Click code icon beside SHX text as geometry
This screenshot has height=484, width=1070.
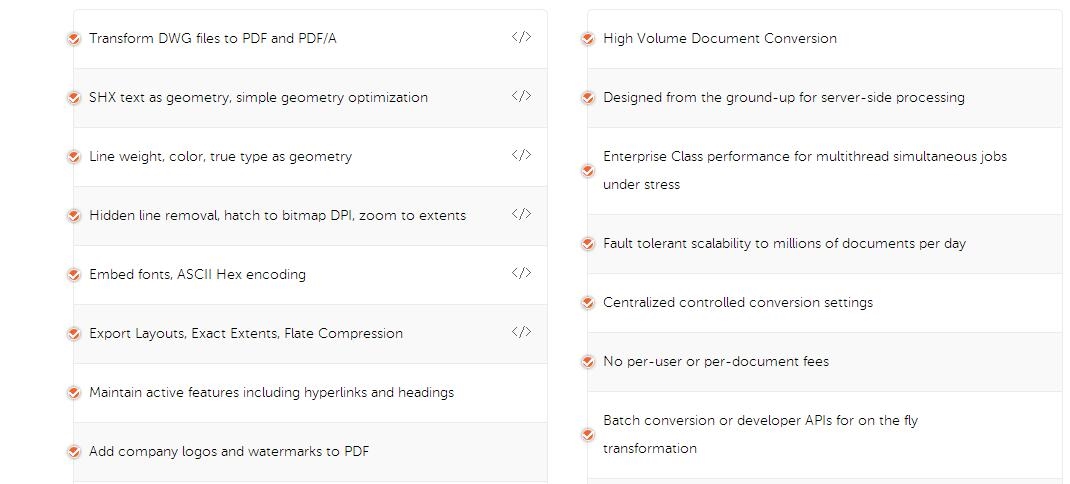521,96
